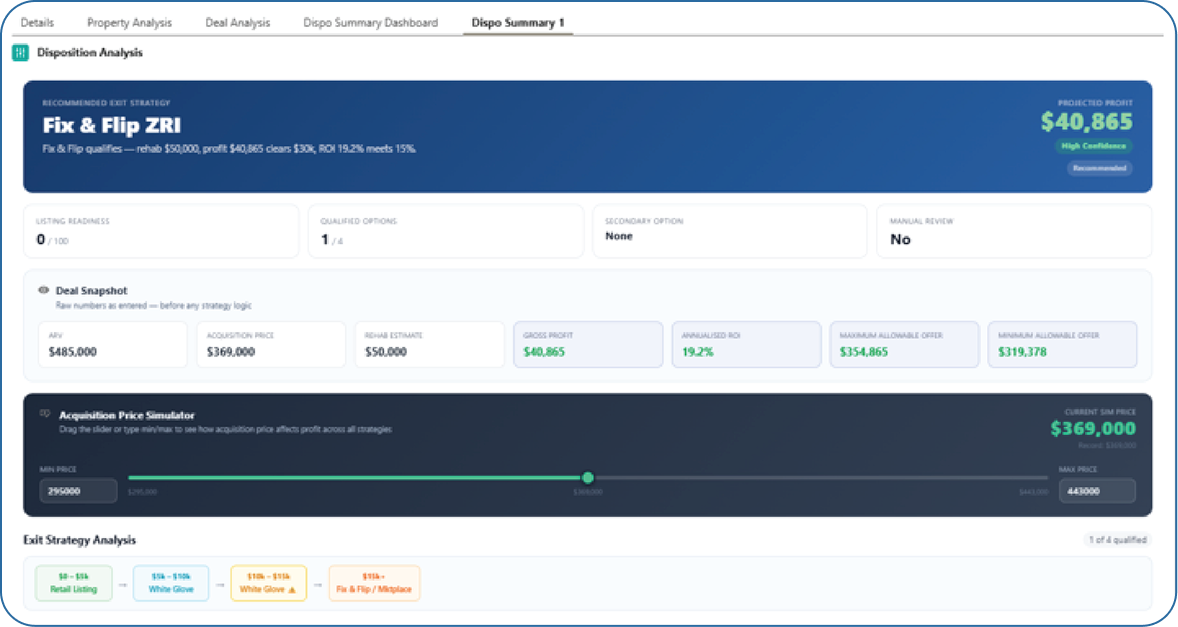
Task: Click the acquisition price slider handle
Action: (588, 478)
